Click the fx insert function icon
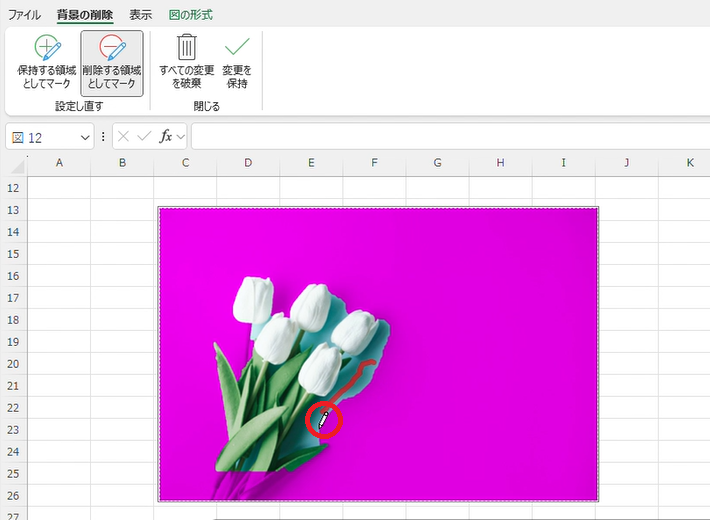Screen dimensions: 710x520 (166, 136)
